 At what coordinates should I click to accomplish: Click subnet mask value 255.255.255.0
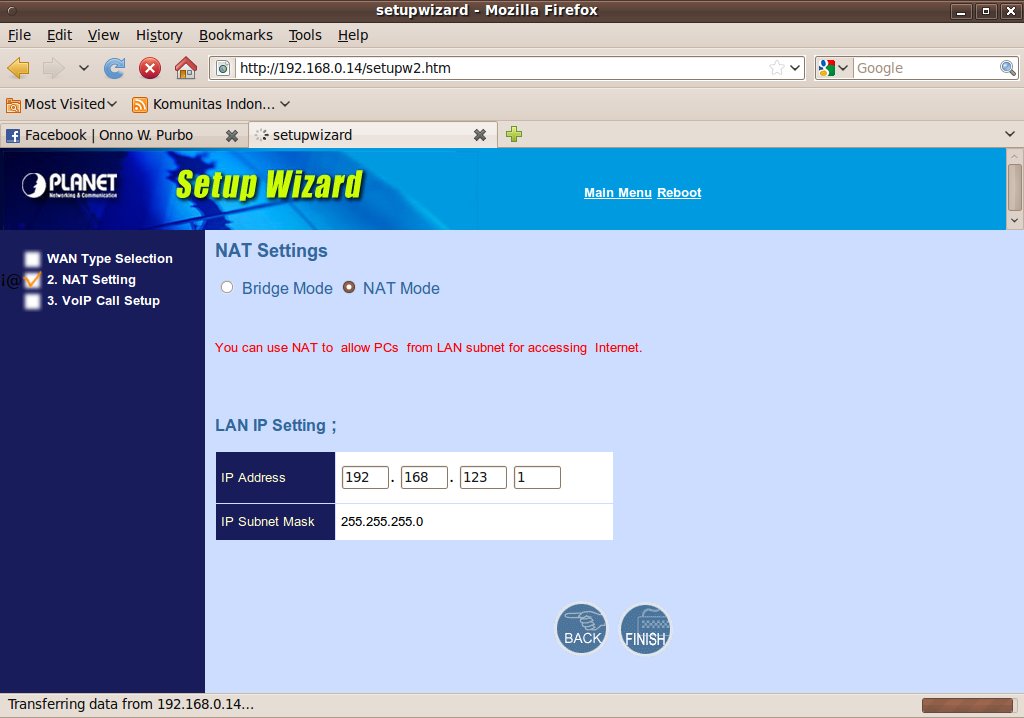382,522
